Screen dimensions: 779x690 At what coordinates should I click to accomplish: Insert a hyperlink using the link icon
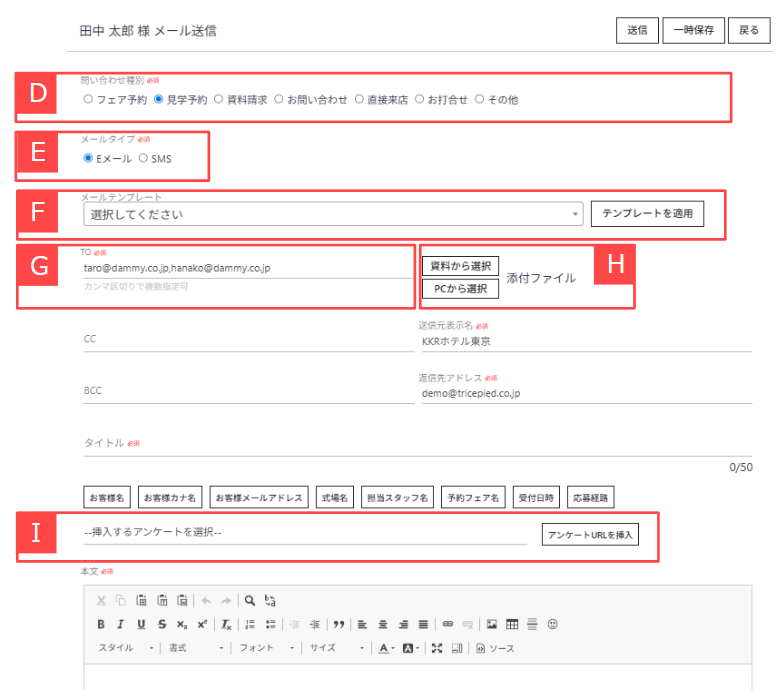(x=448, y=624)
